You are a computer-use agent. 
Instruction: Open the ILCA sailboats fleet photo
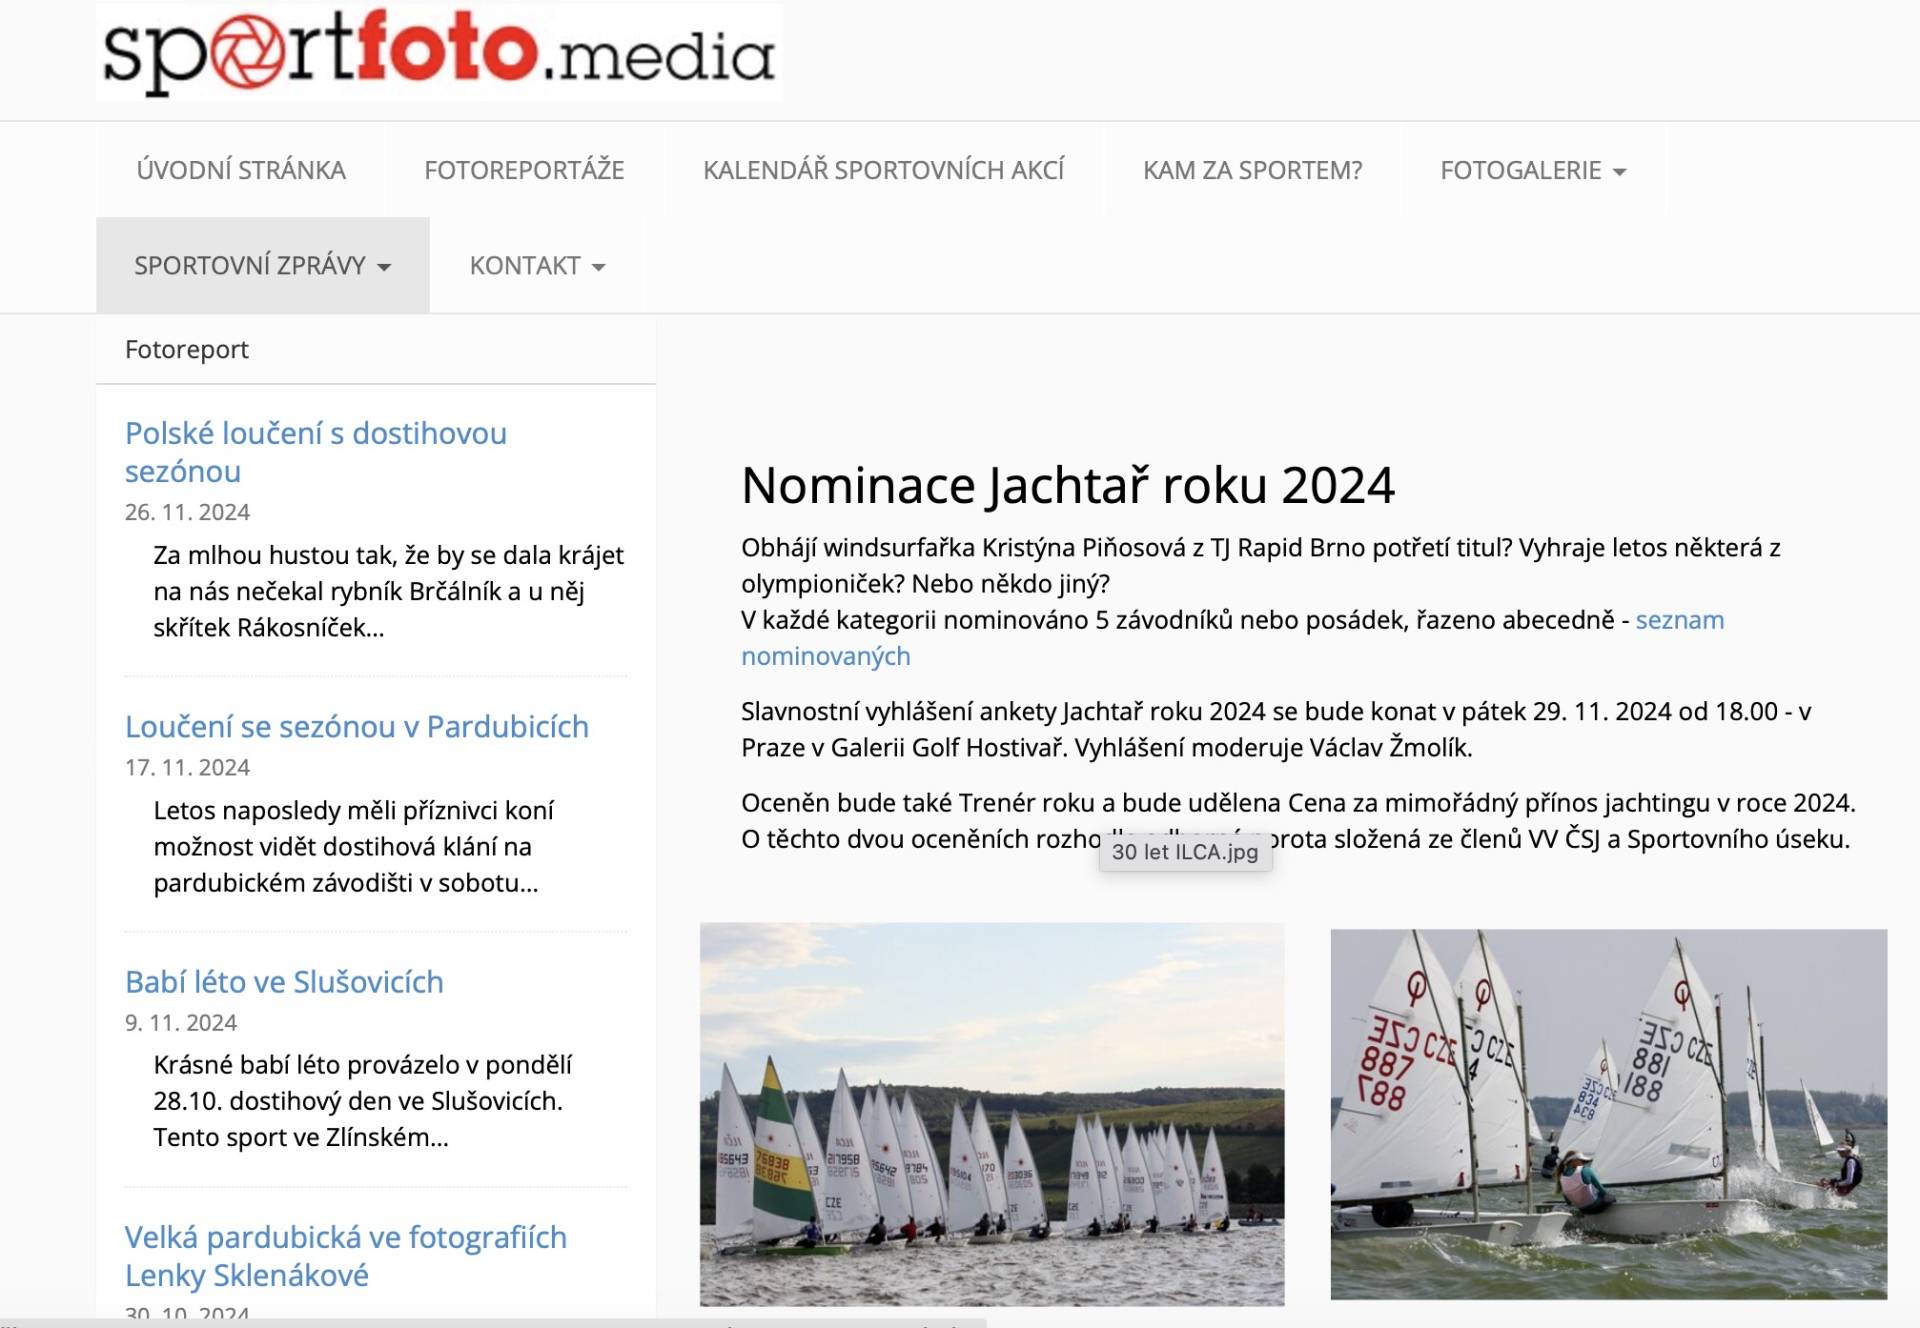click(991, 1113)
